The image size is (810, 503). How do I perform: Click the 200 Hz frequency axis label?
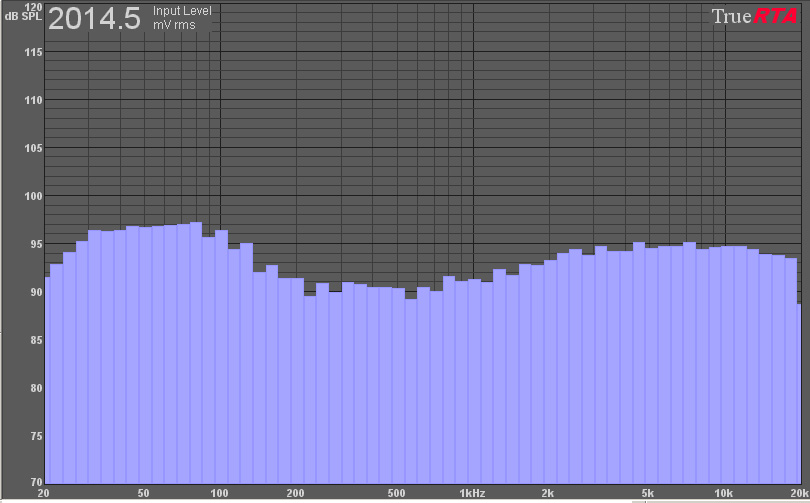295,493
